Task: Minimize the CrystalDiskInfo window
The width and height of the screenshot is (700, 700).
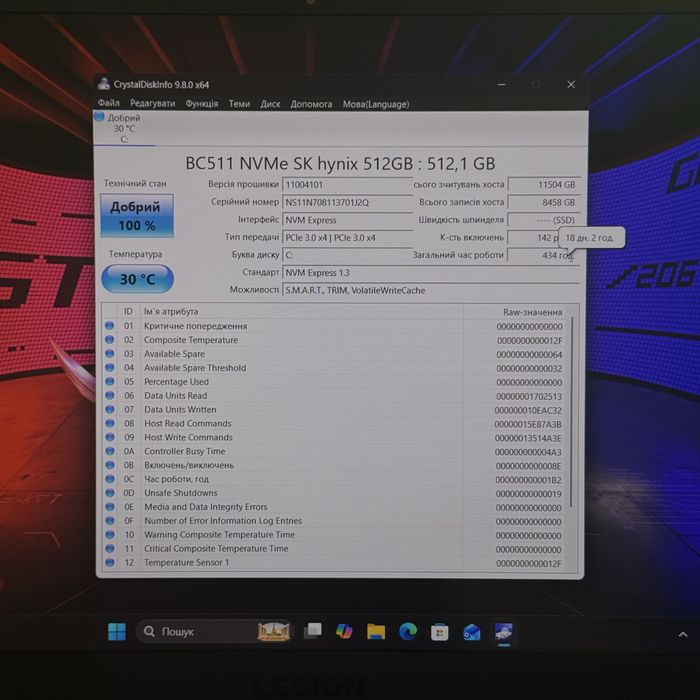Action: pos(502,84)
